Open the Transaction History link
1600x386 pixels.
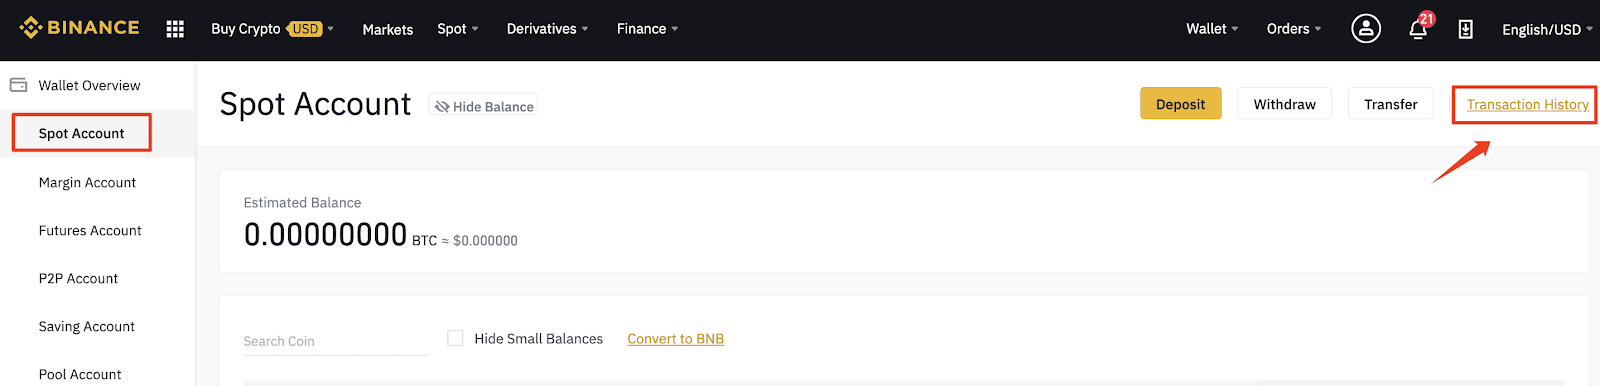click(x=1527, y=104)
